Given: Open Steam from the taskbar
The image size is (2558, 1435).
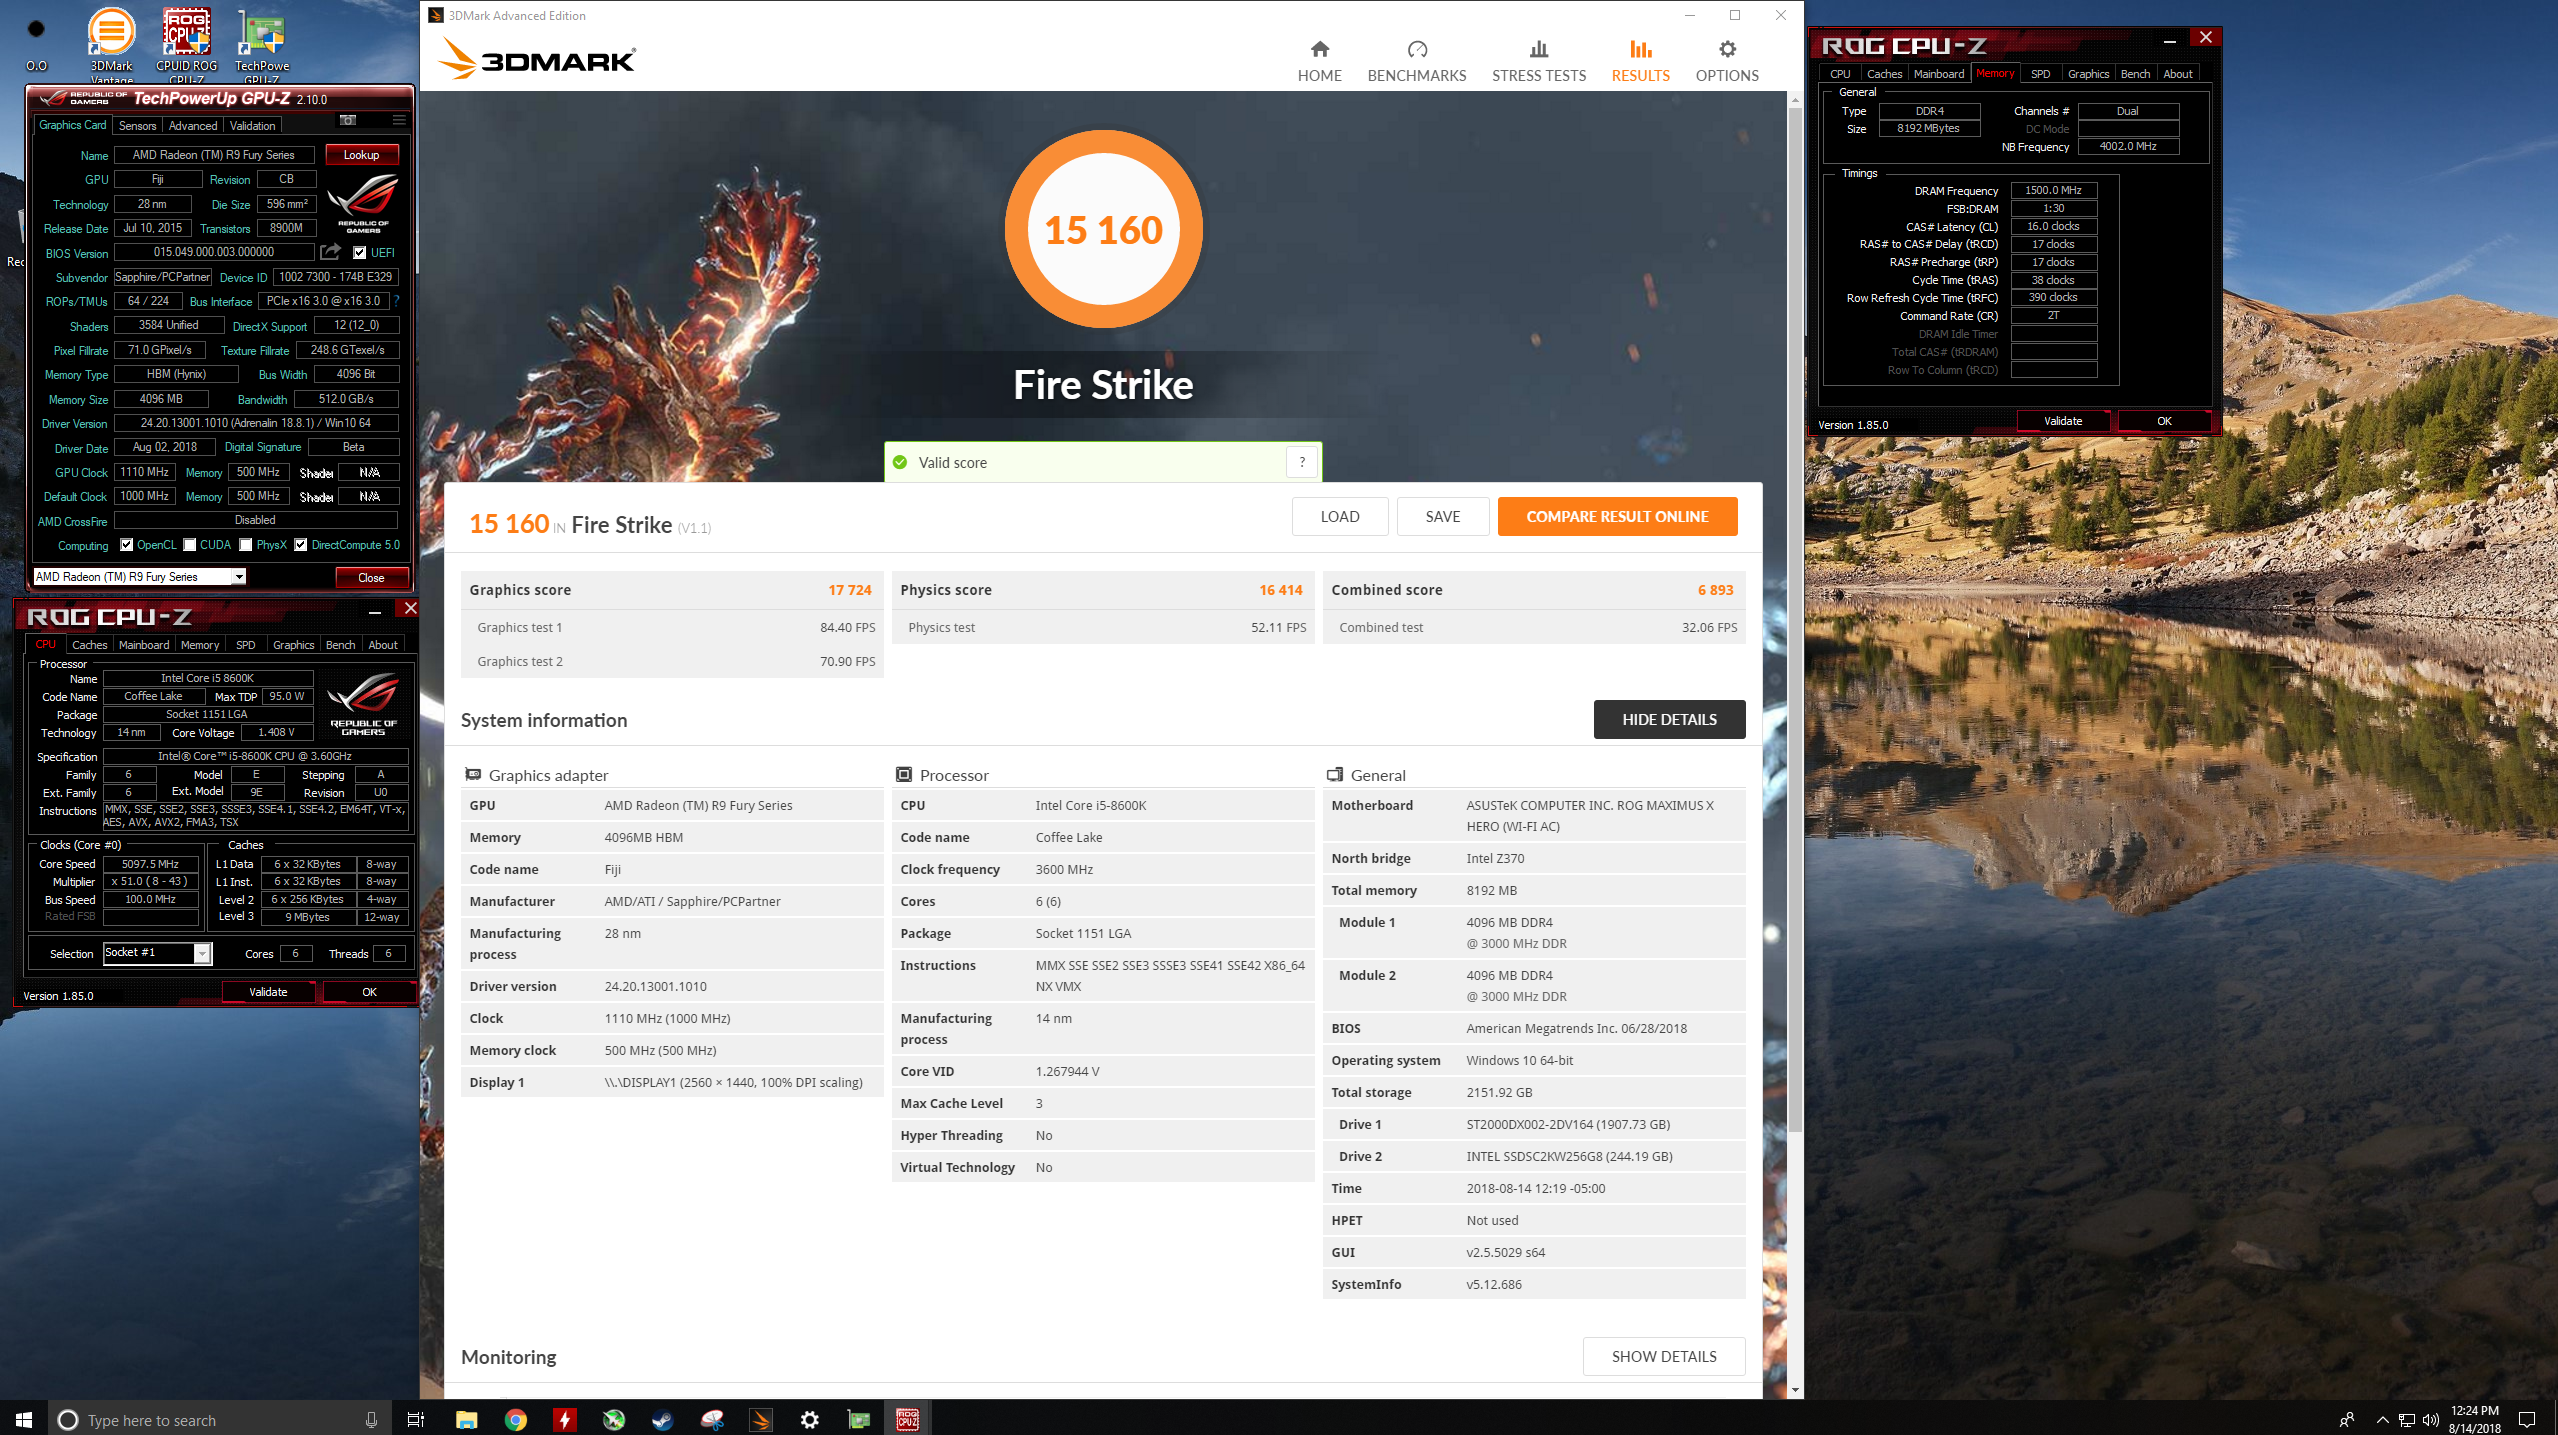Looking at the screenshot, I should click(x=663, y=1419).
